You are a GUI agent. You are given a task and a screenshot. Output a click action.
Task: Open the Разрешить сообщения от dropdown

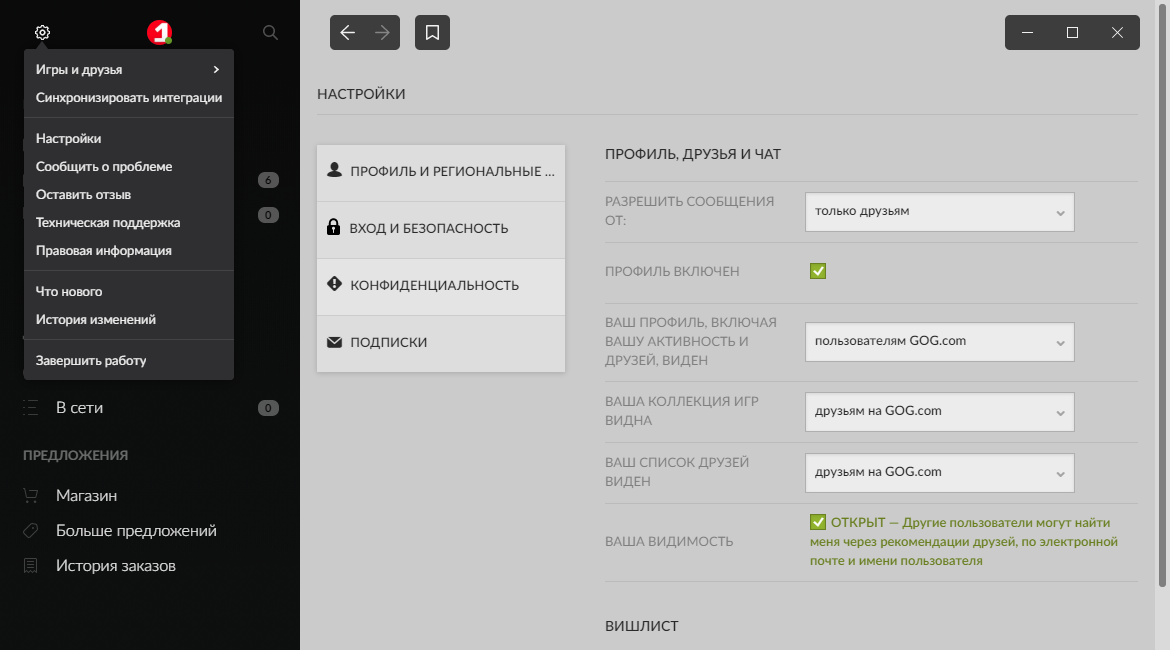(939, 212)
